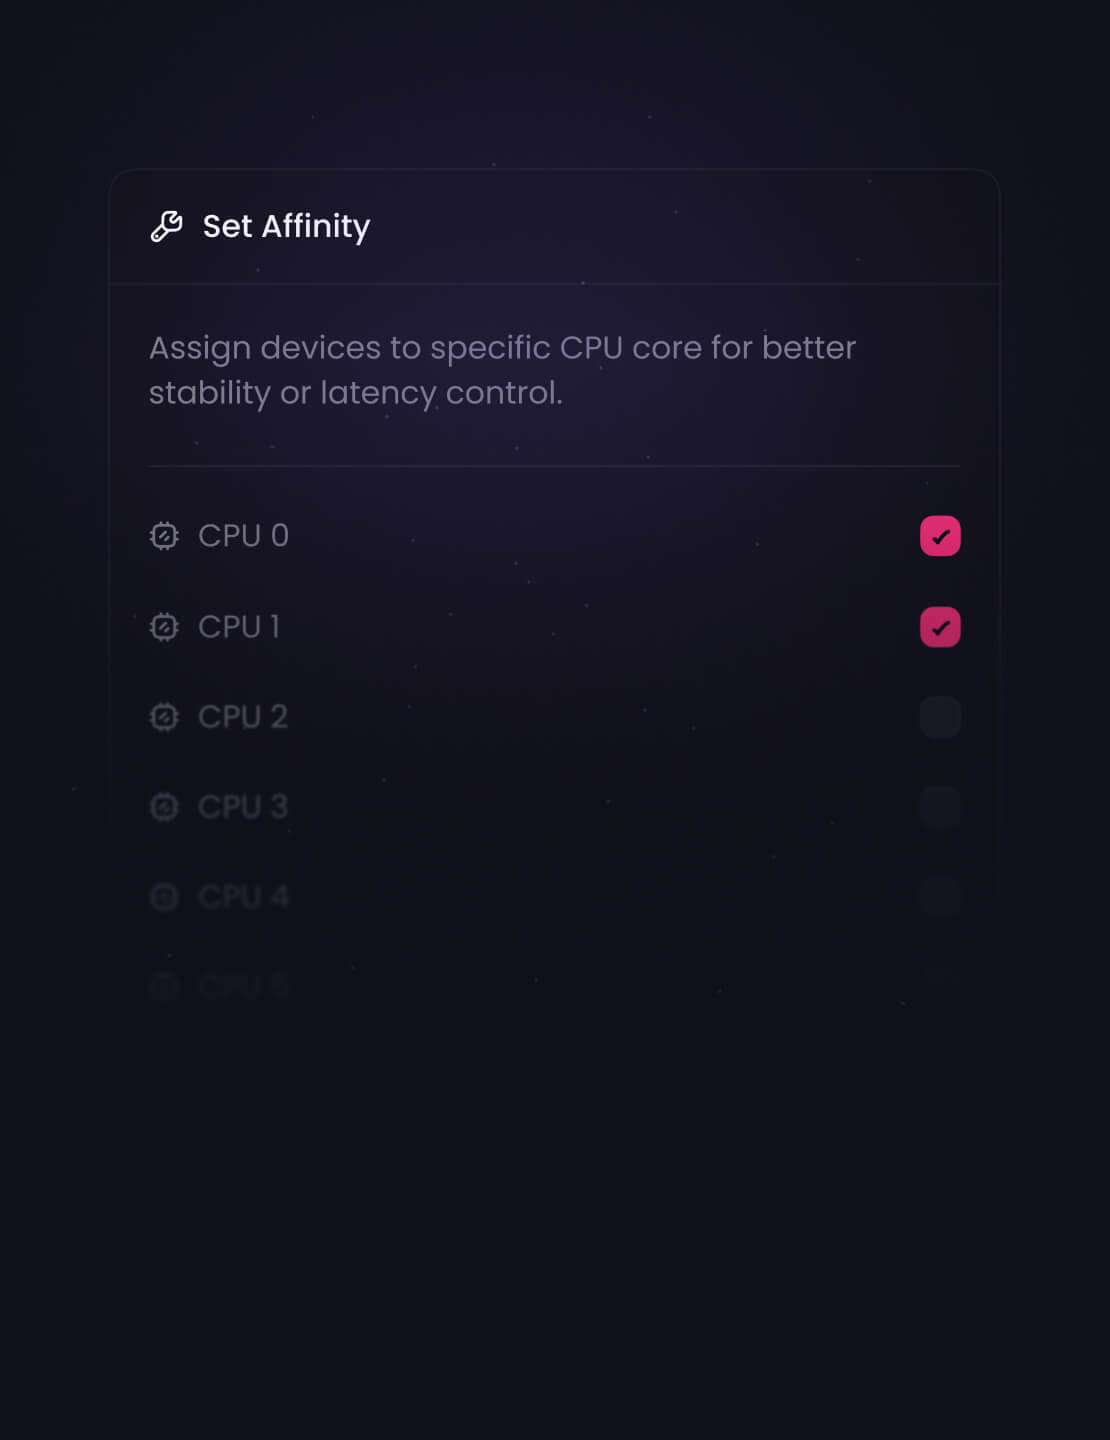Check the box for CPU 3
This screenshot has height=1440, width=1110.
pyautogui.click(x=939, y=807)
